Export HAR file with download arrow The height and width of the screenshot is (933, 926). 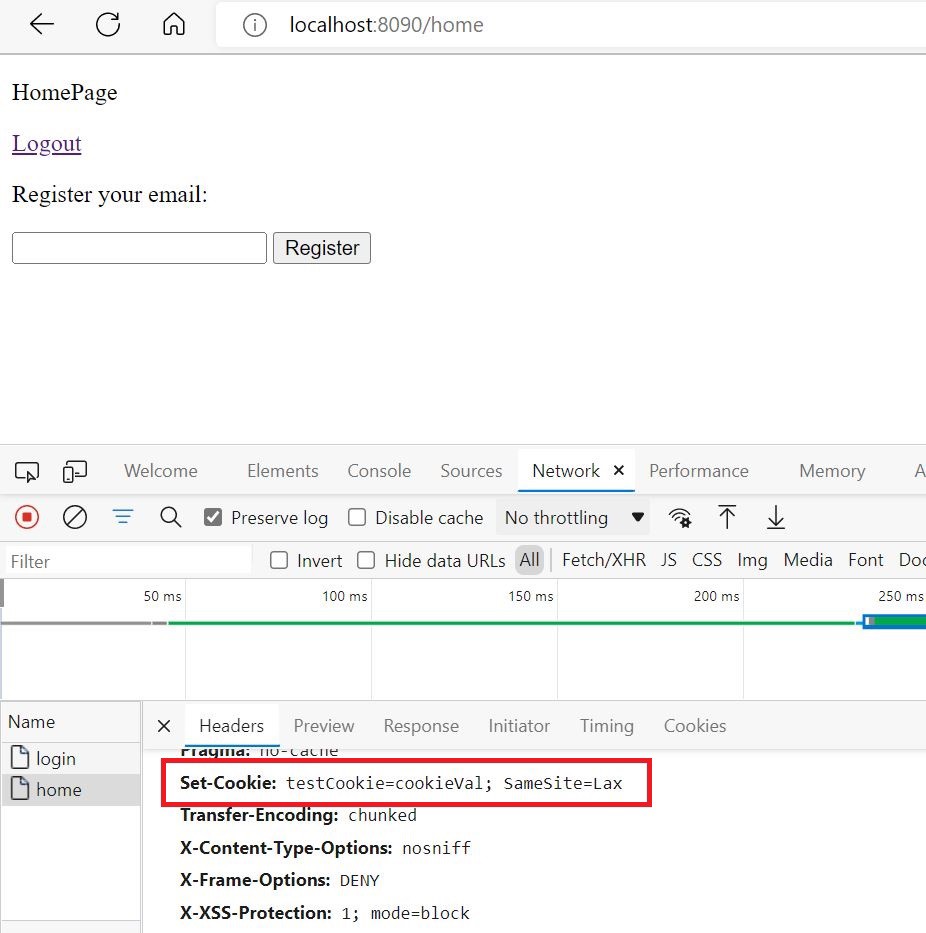[775, 517]
